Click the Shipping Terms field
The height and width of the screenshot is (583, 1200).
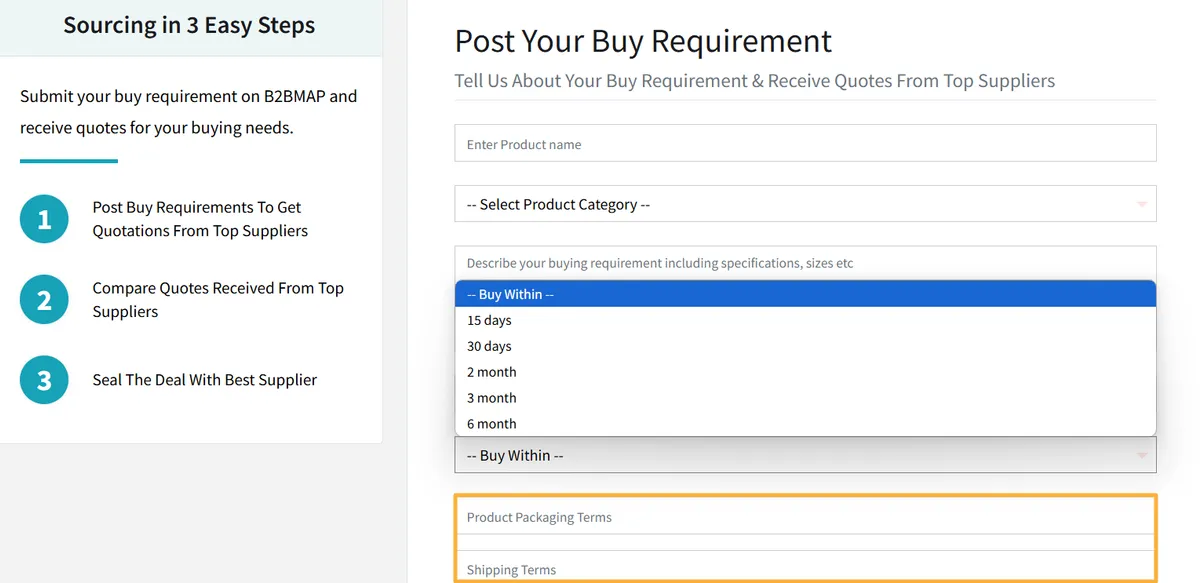point(805,567)
